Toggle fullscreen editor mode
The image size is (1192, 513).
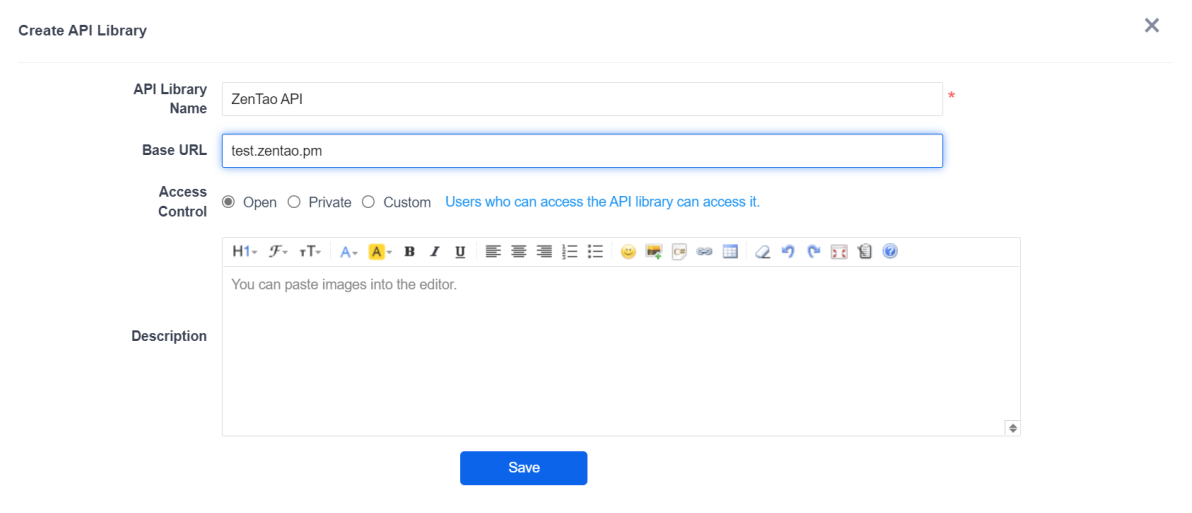click(839, 252)
